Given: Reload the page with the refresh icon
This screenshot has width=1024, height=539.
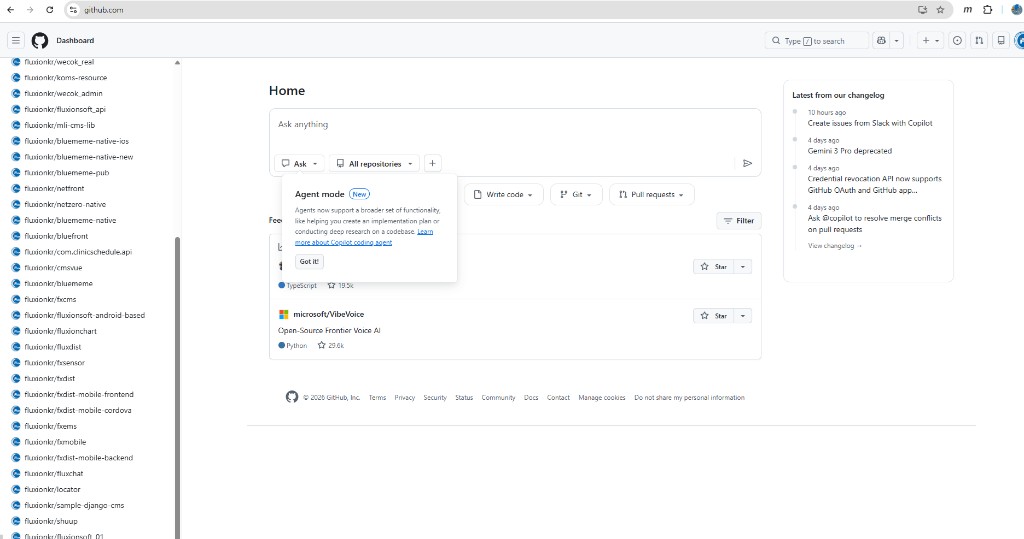Looking at the screenshot, I should point(50,10).
